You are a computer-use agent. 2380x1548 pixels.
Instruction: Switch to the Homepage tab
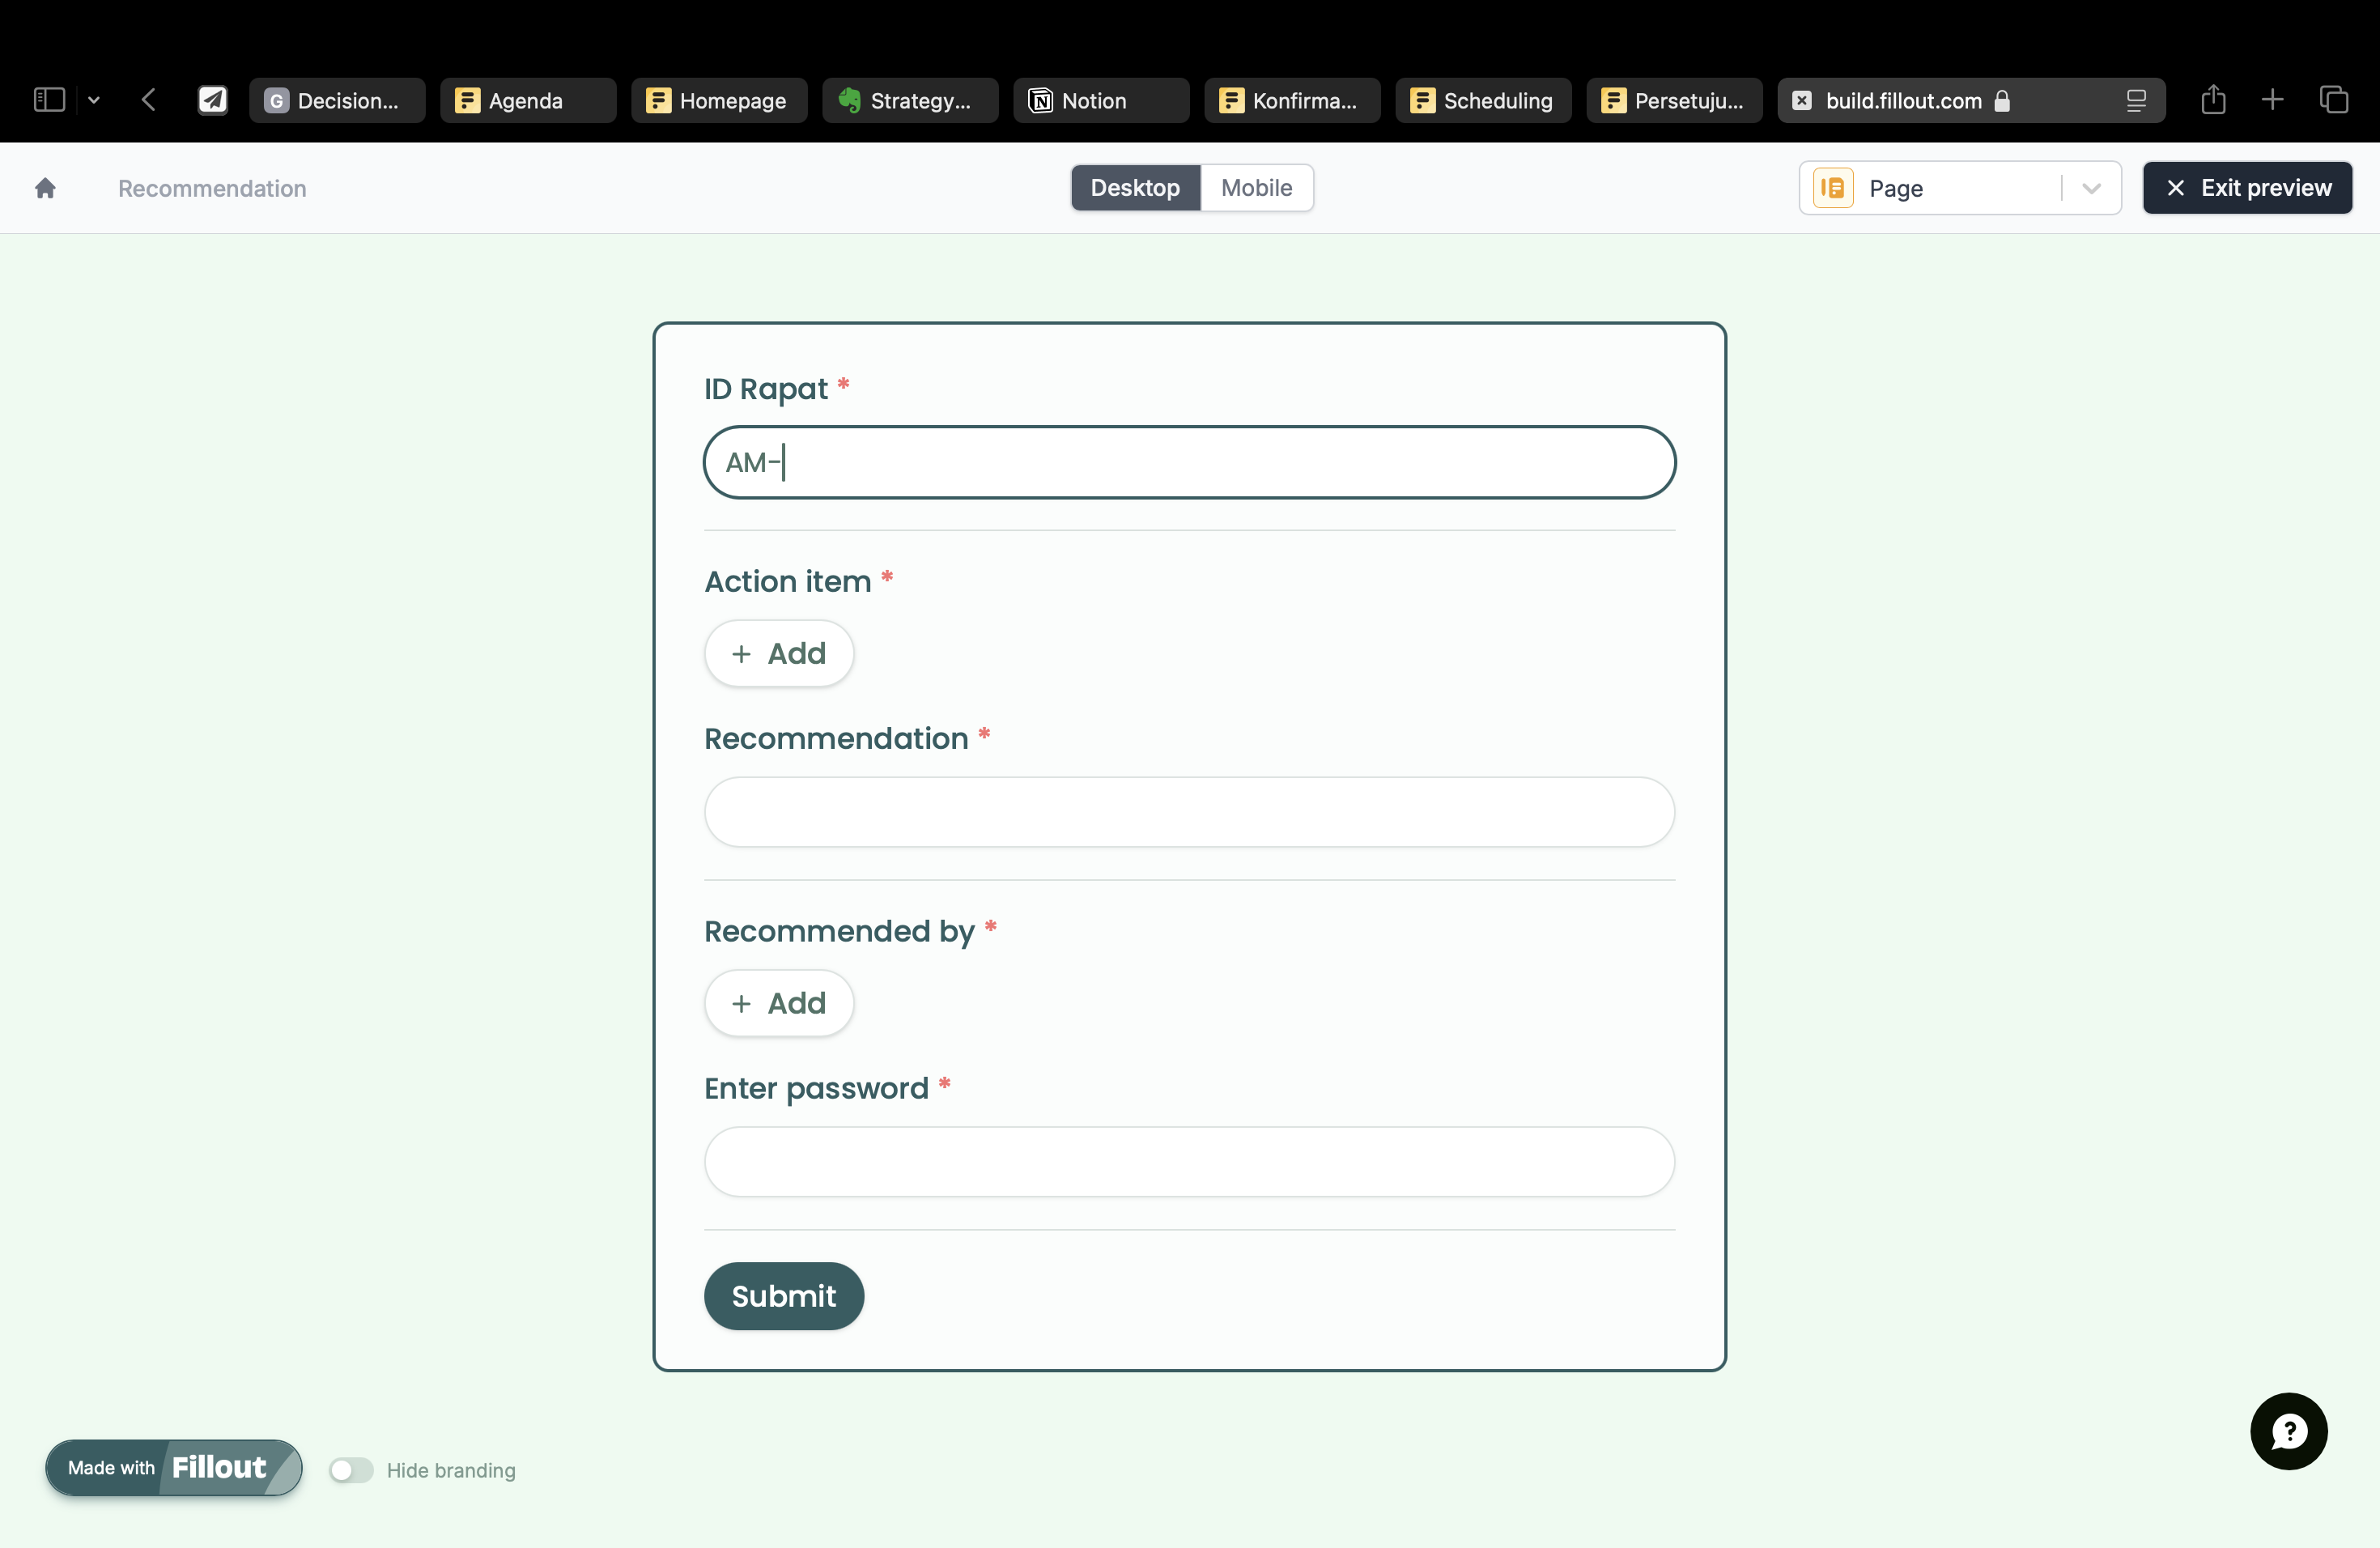[719, 100]
